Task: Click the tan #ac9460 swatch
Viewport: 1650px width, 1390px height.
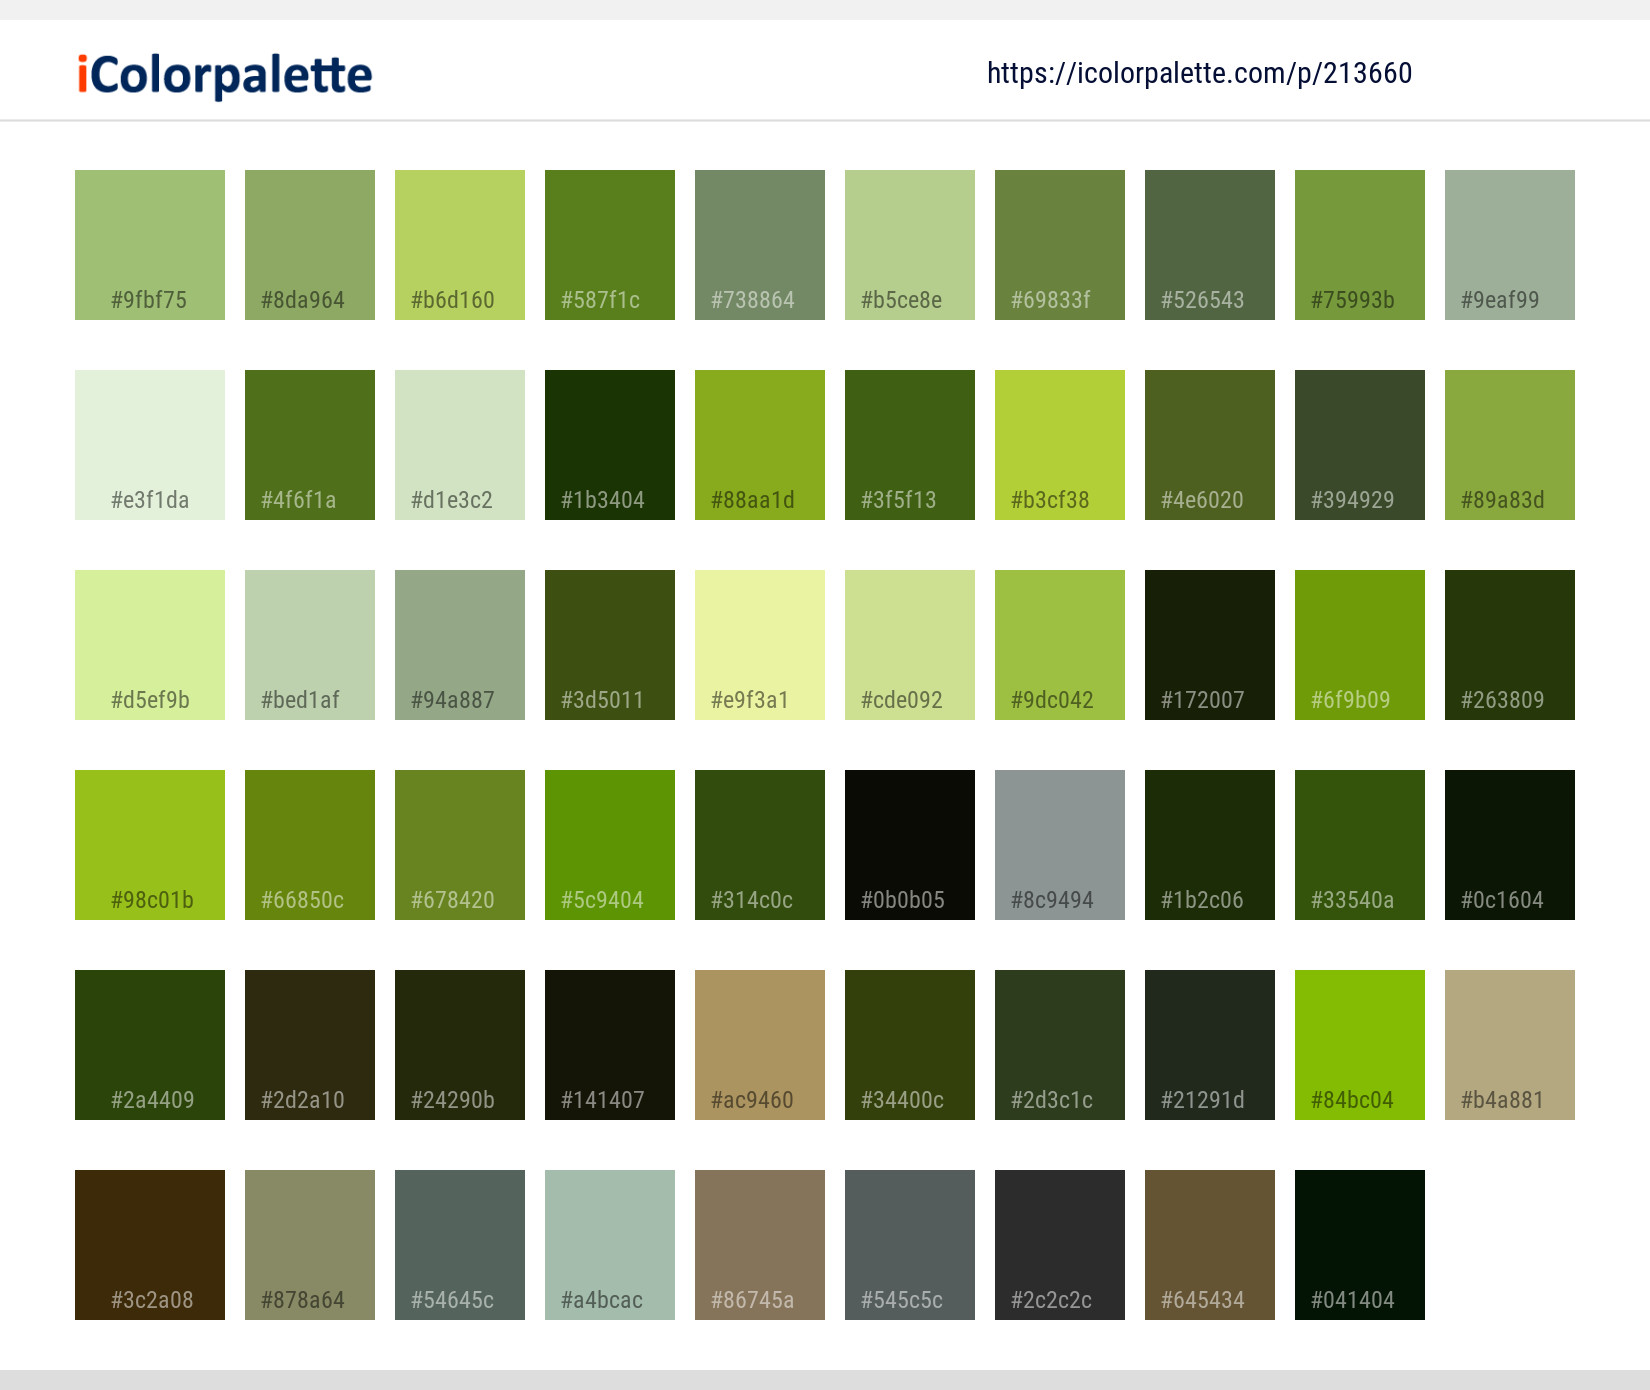Action: tap(760, 1045)
